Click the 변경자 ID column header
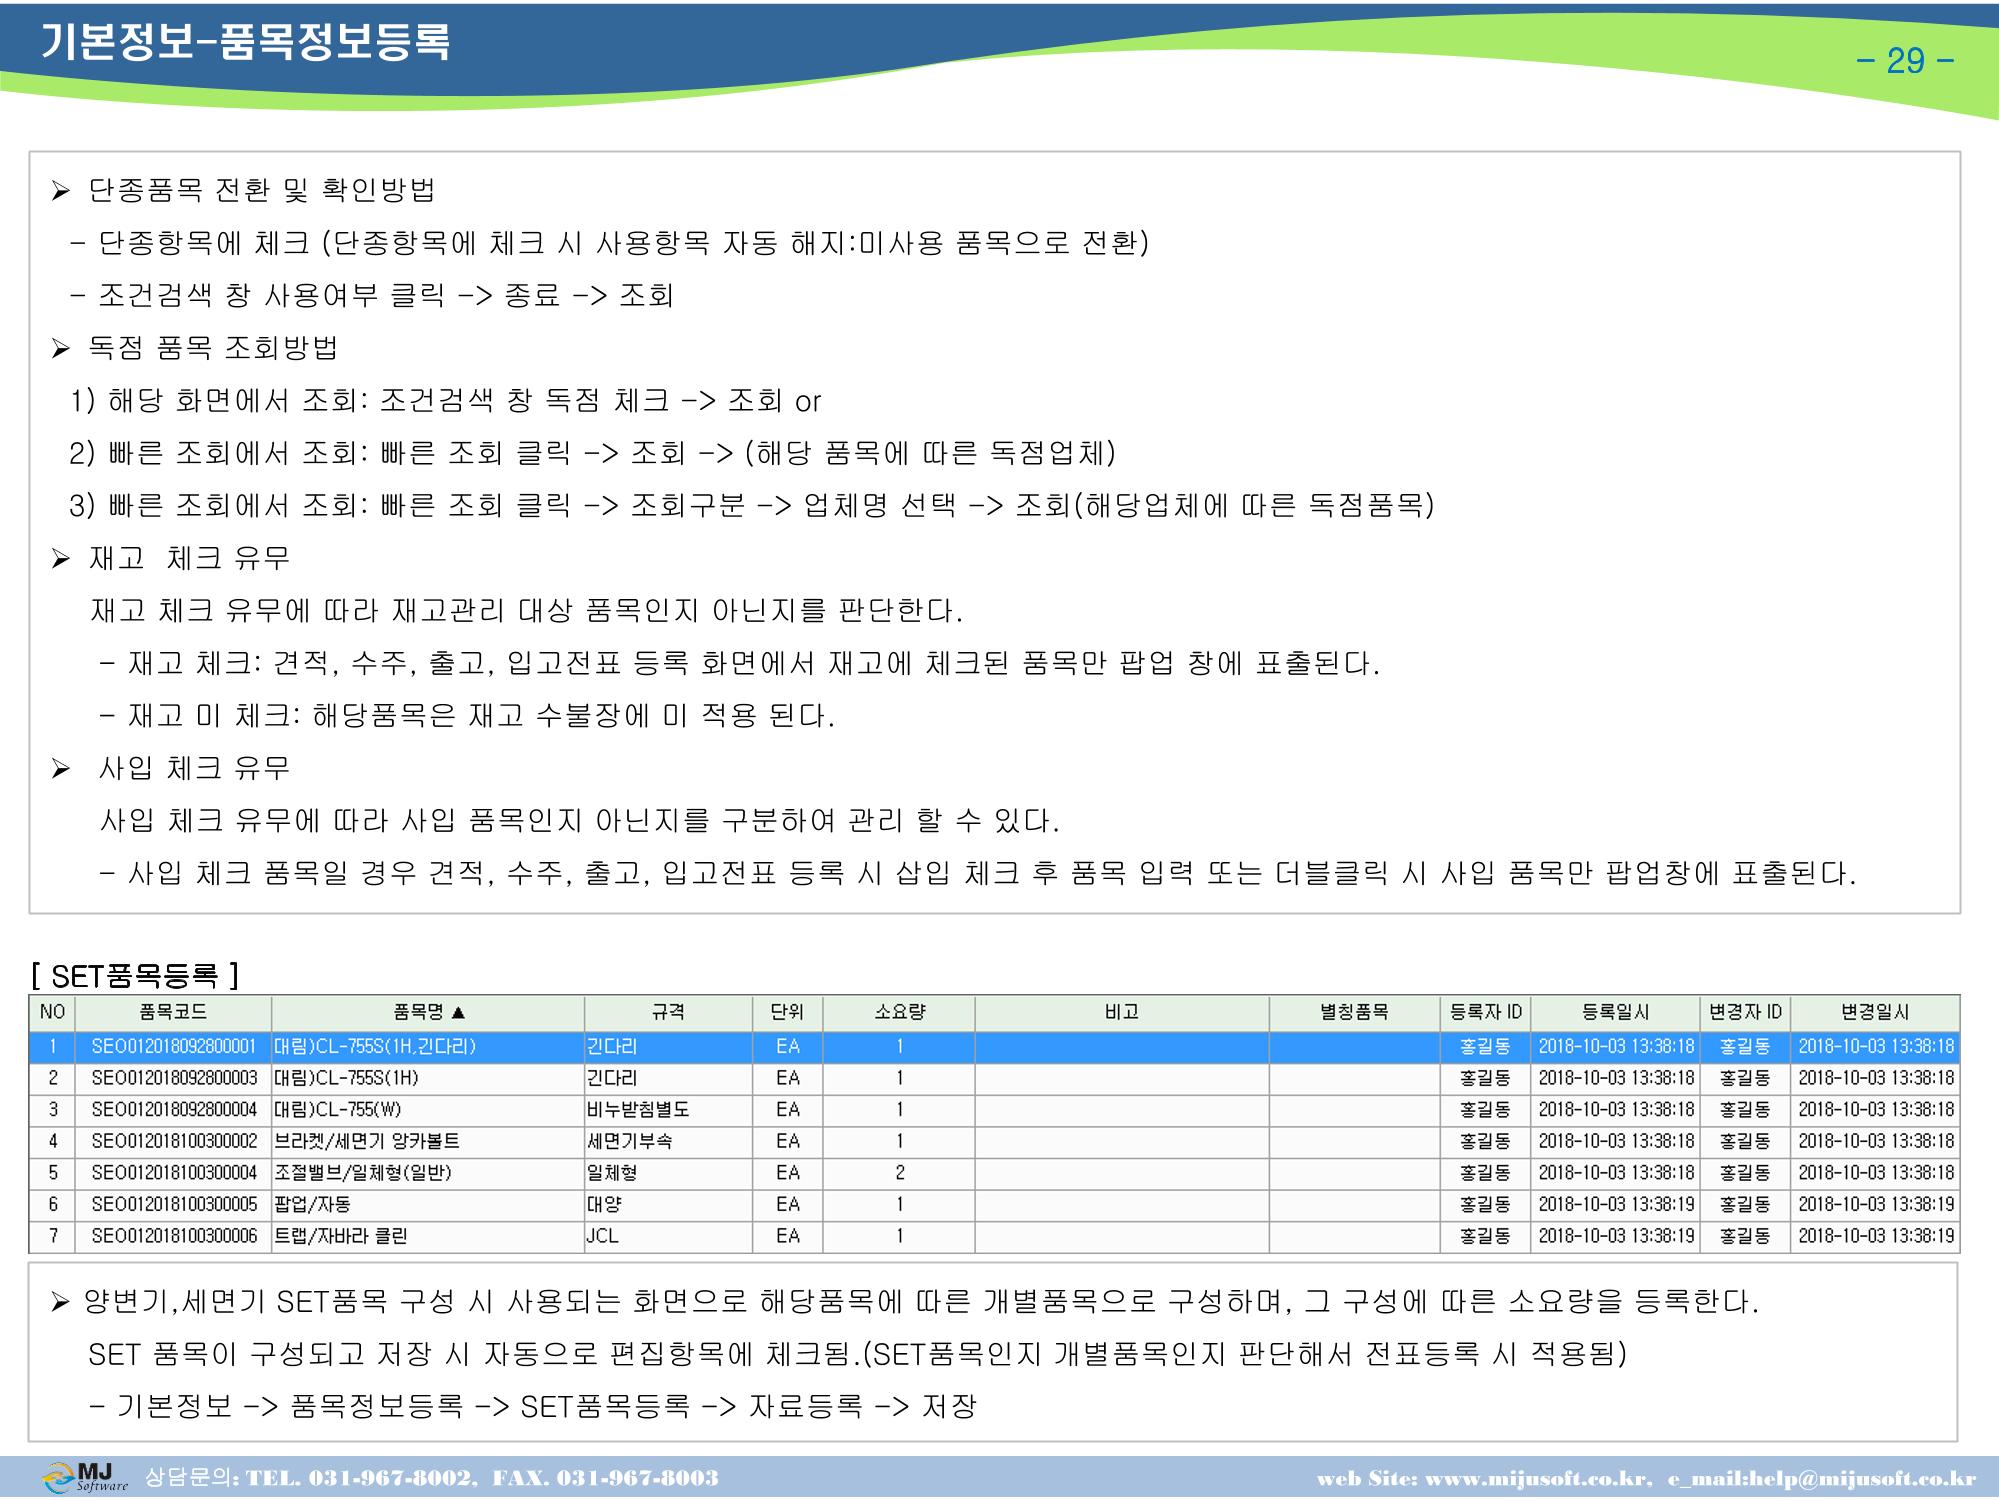Image resolution: width=1999 pixels, height=1500 pixels. [1745, 1012]
